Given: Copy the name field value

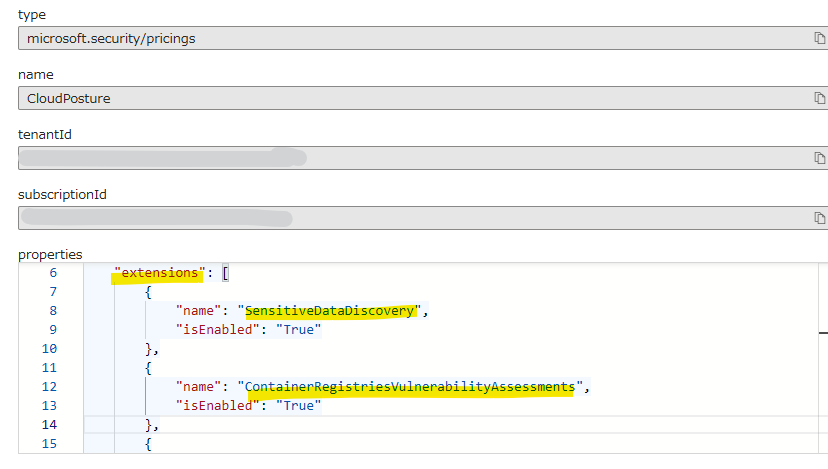Looking at the screenshot, I should pos(820,98).
